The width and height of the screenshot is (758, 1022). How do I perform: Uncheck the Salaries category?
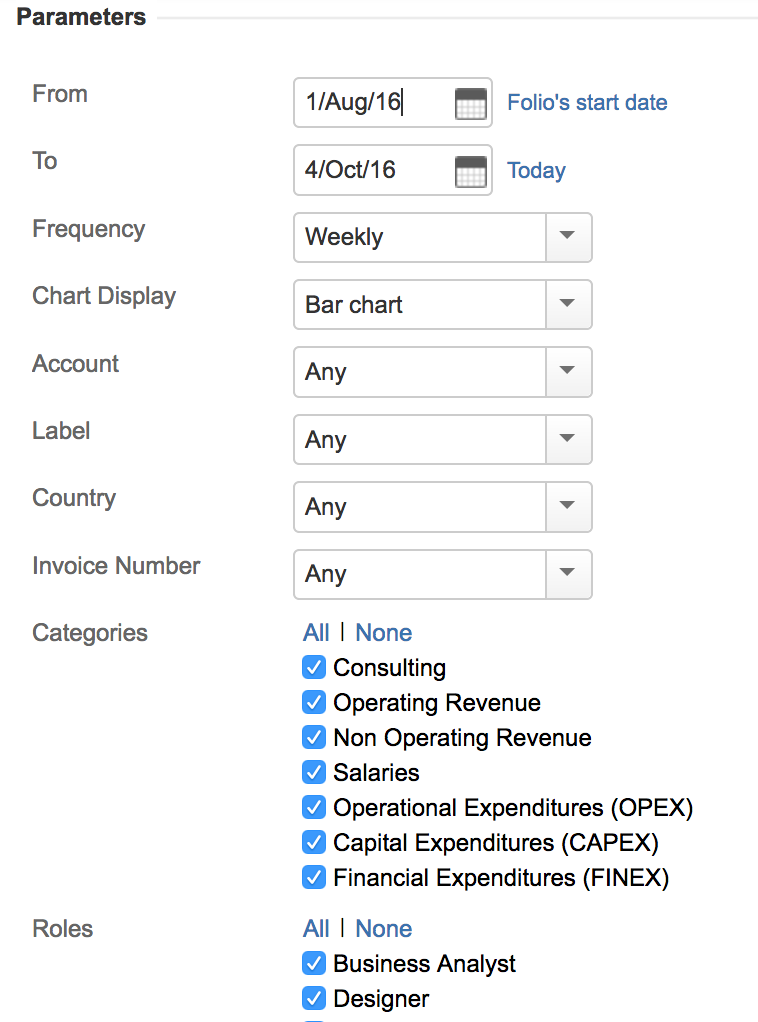pyautogui.click(x=314, y=773)
